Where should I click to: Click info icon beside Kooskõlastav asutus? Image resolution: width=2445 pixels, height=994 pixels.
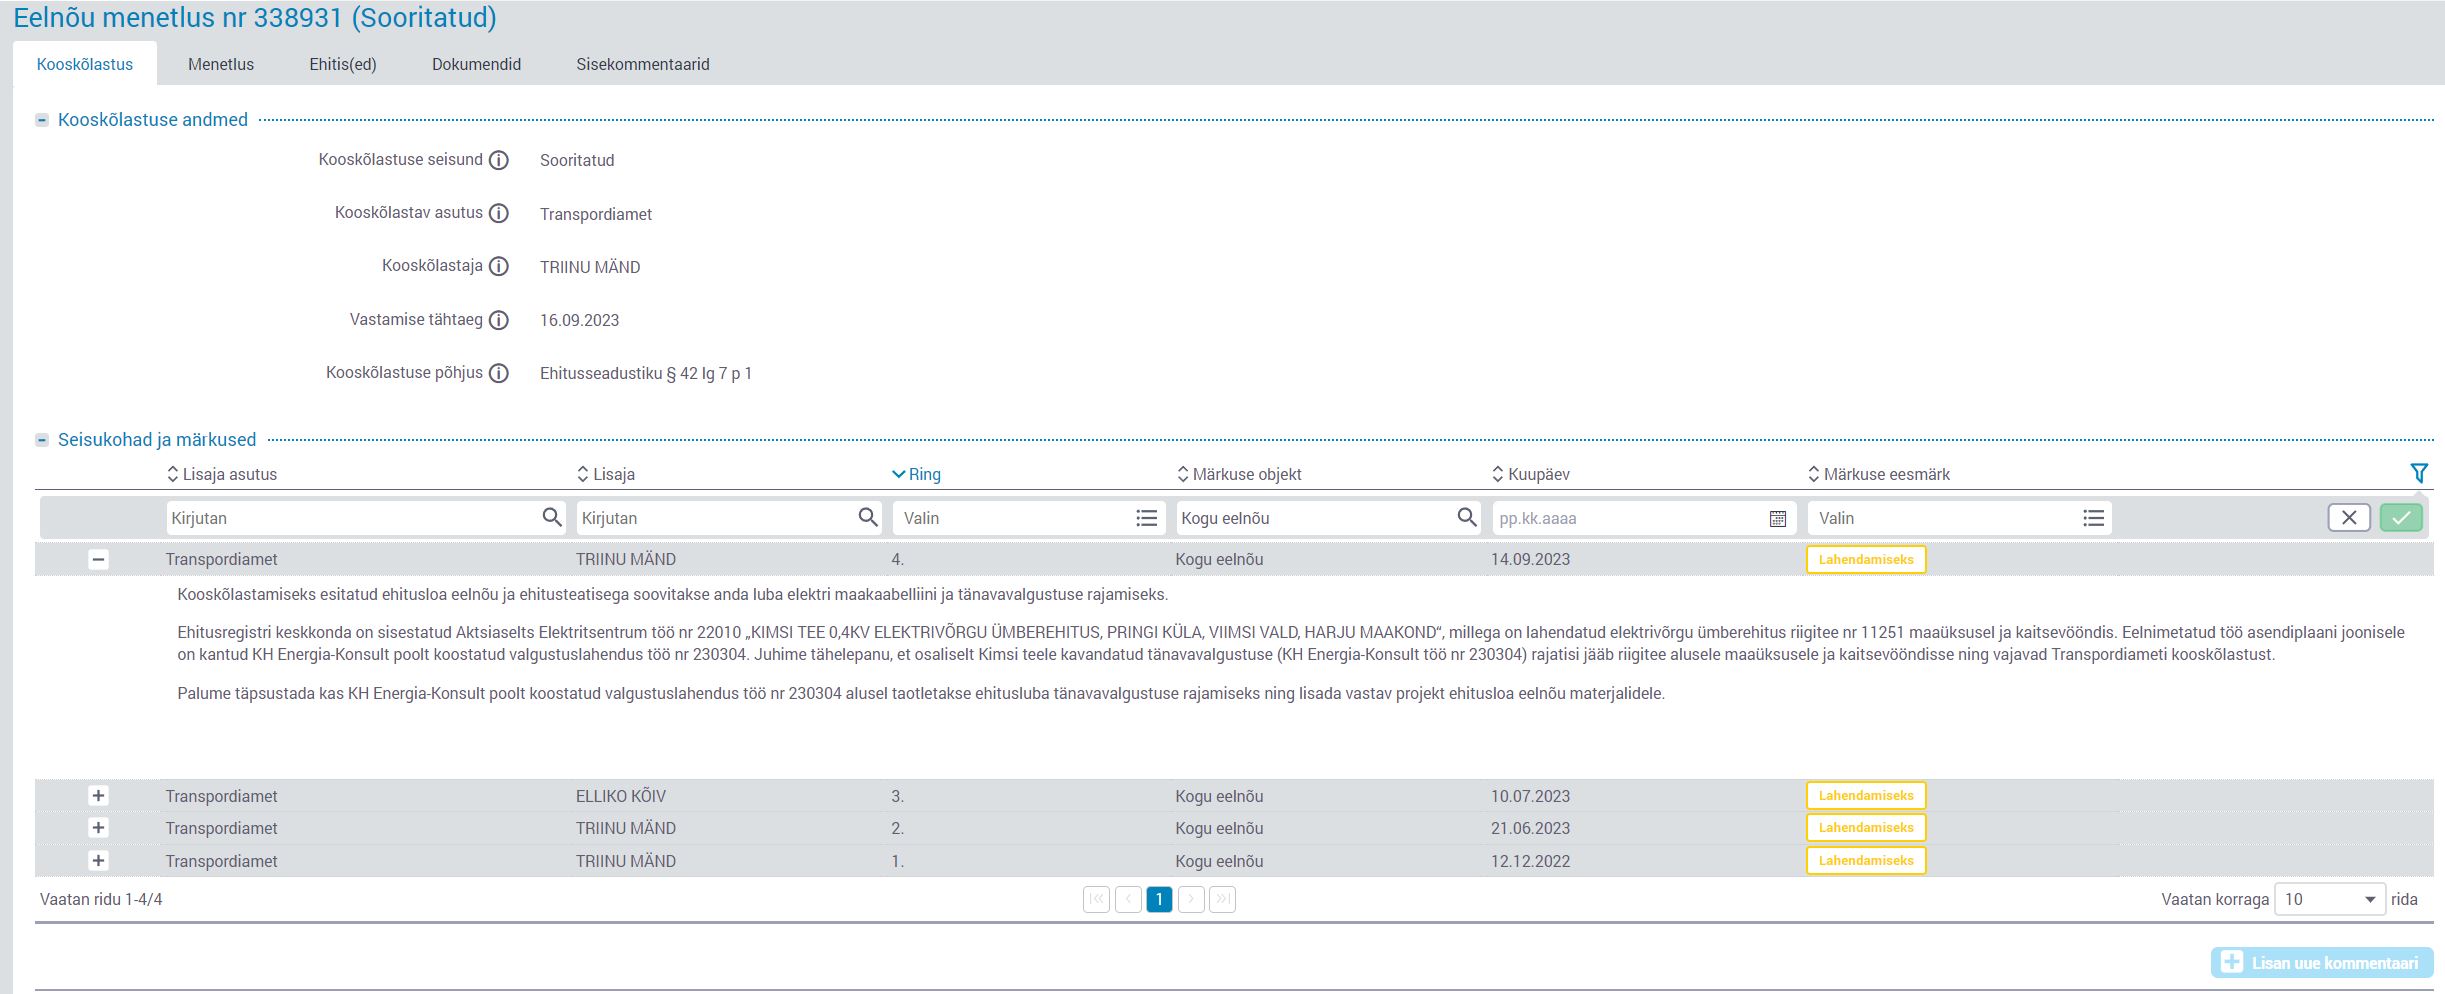point(499,213)
